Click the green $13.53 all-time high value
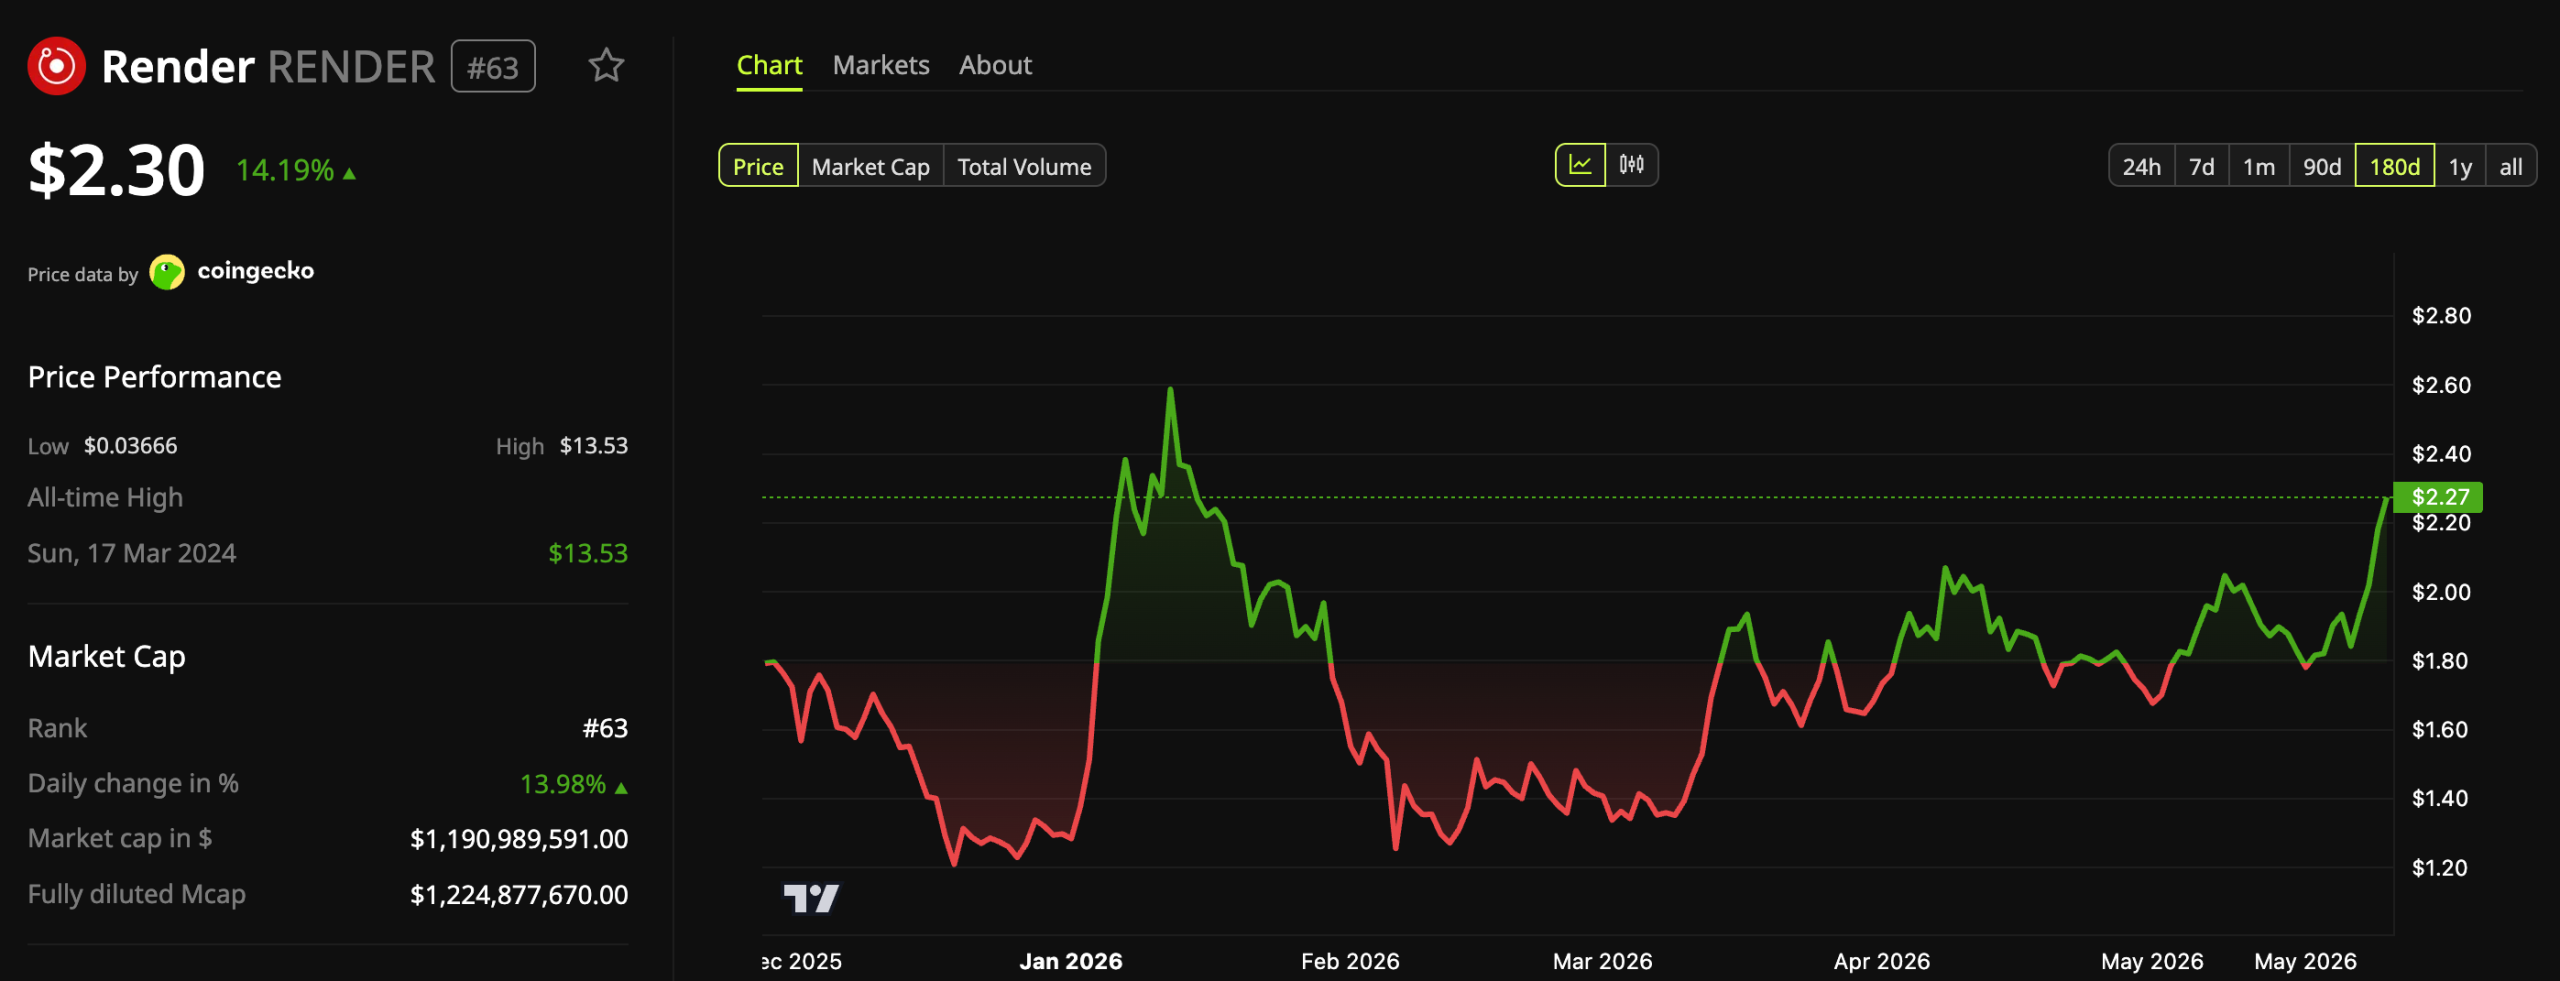Screen dimensions: 2560x981 click(588, 553)
